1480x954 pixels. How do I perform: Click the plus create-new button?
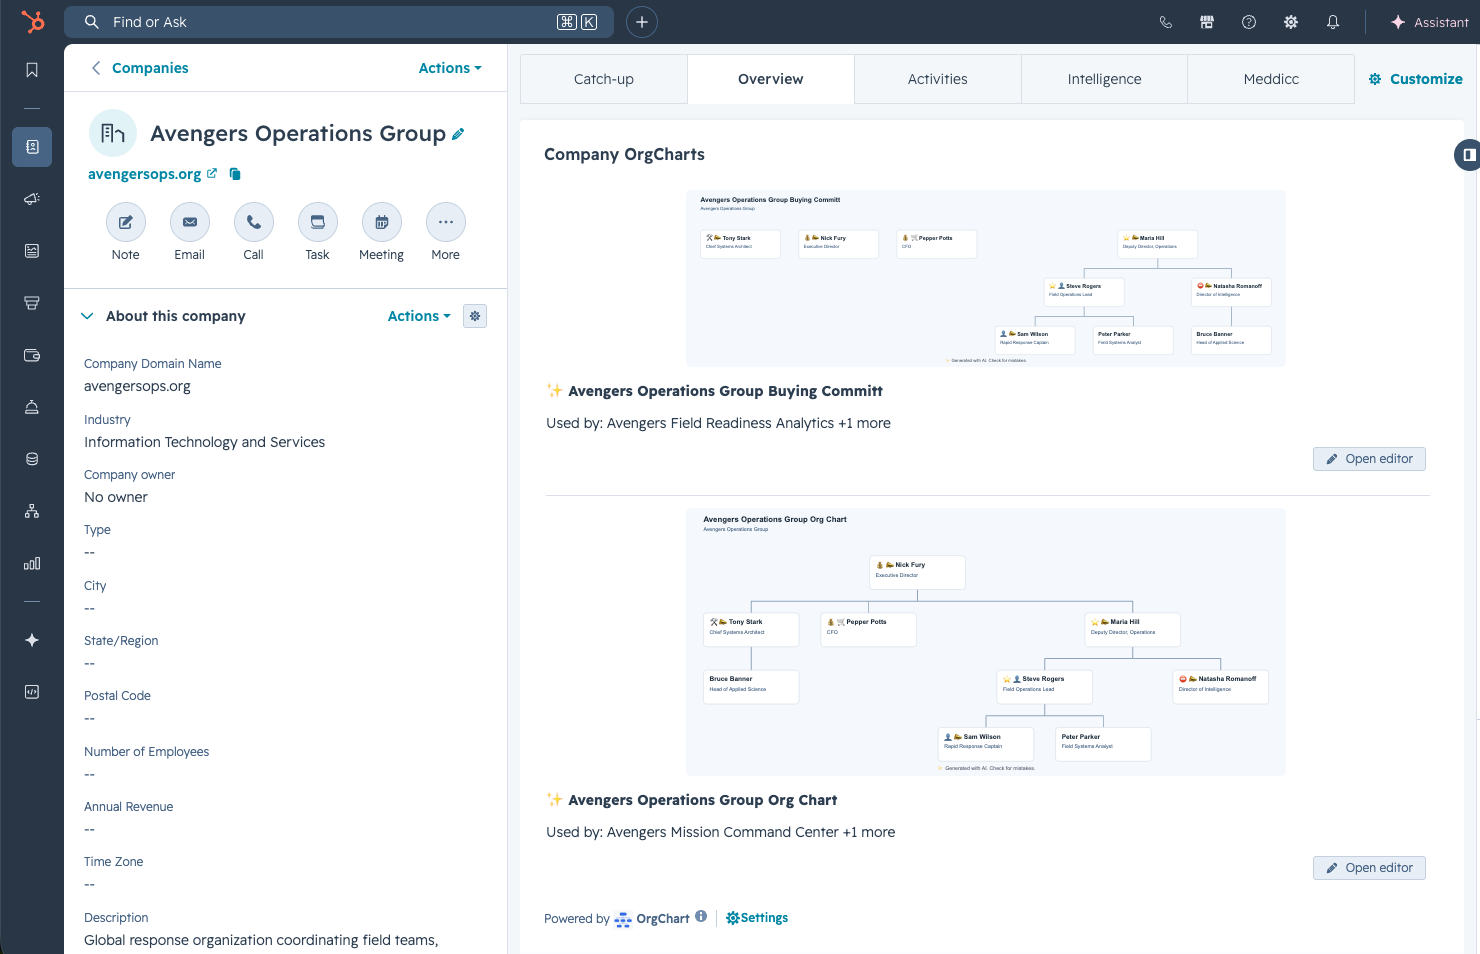pos(642,22)
